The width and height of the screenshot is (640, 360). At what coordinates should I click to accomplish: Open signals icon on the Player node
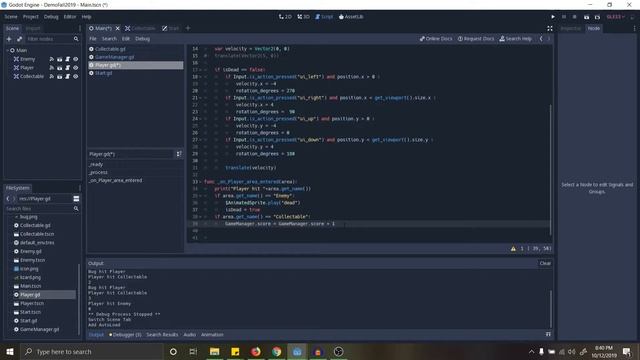[x=51, y=68]
